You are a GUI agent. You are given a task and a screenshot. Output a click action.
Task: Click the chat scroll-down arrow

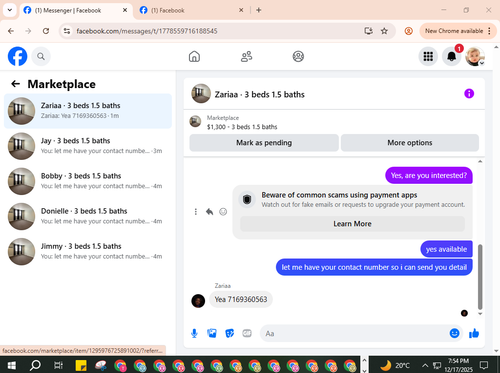point(480,314)
